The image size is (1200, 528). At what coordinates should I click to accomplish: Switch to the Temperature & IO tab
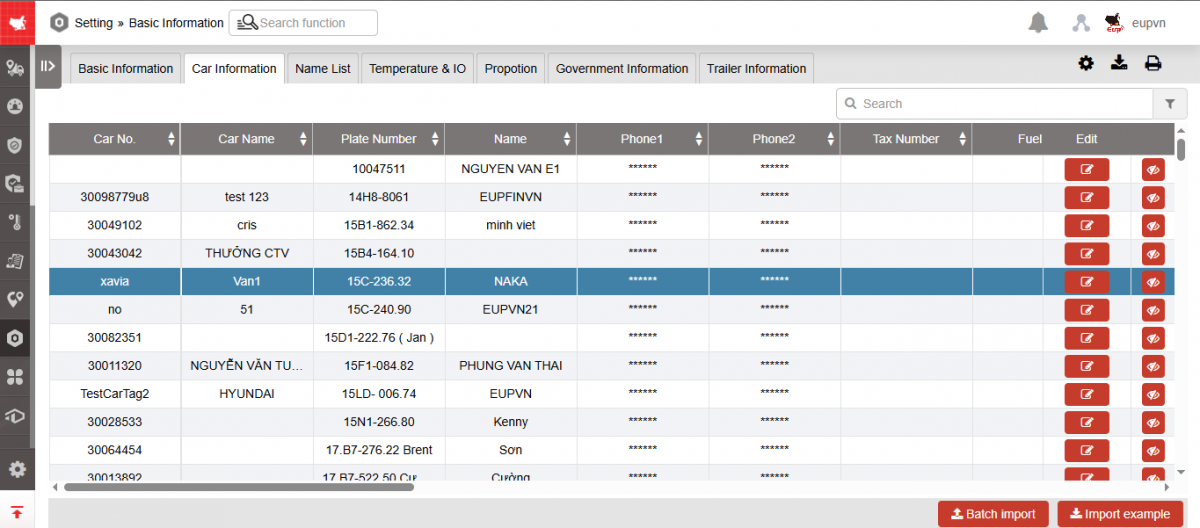[417, 69]
